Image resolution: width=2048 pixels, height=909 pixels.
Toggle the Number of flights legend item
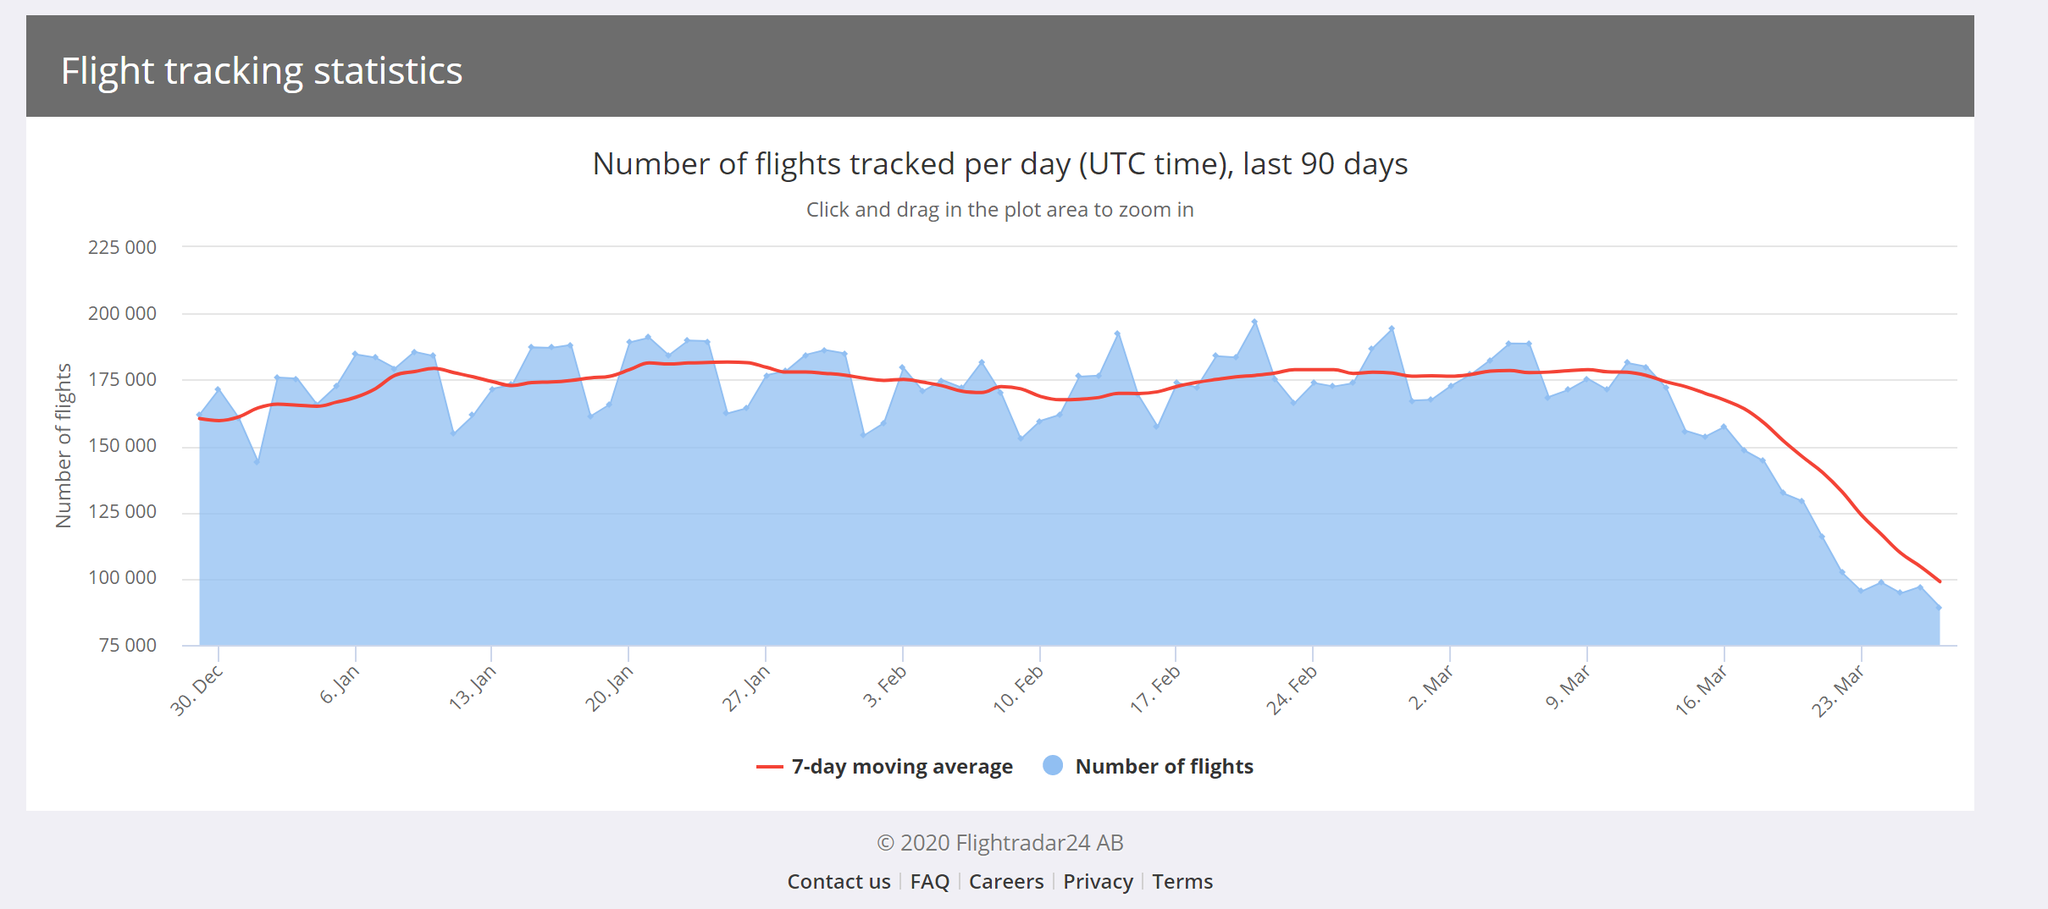1163,766
